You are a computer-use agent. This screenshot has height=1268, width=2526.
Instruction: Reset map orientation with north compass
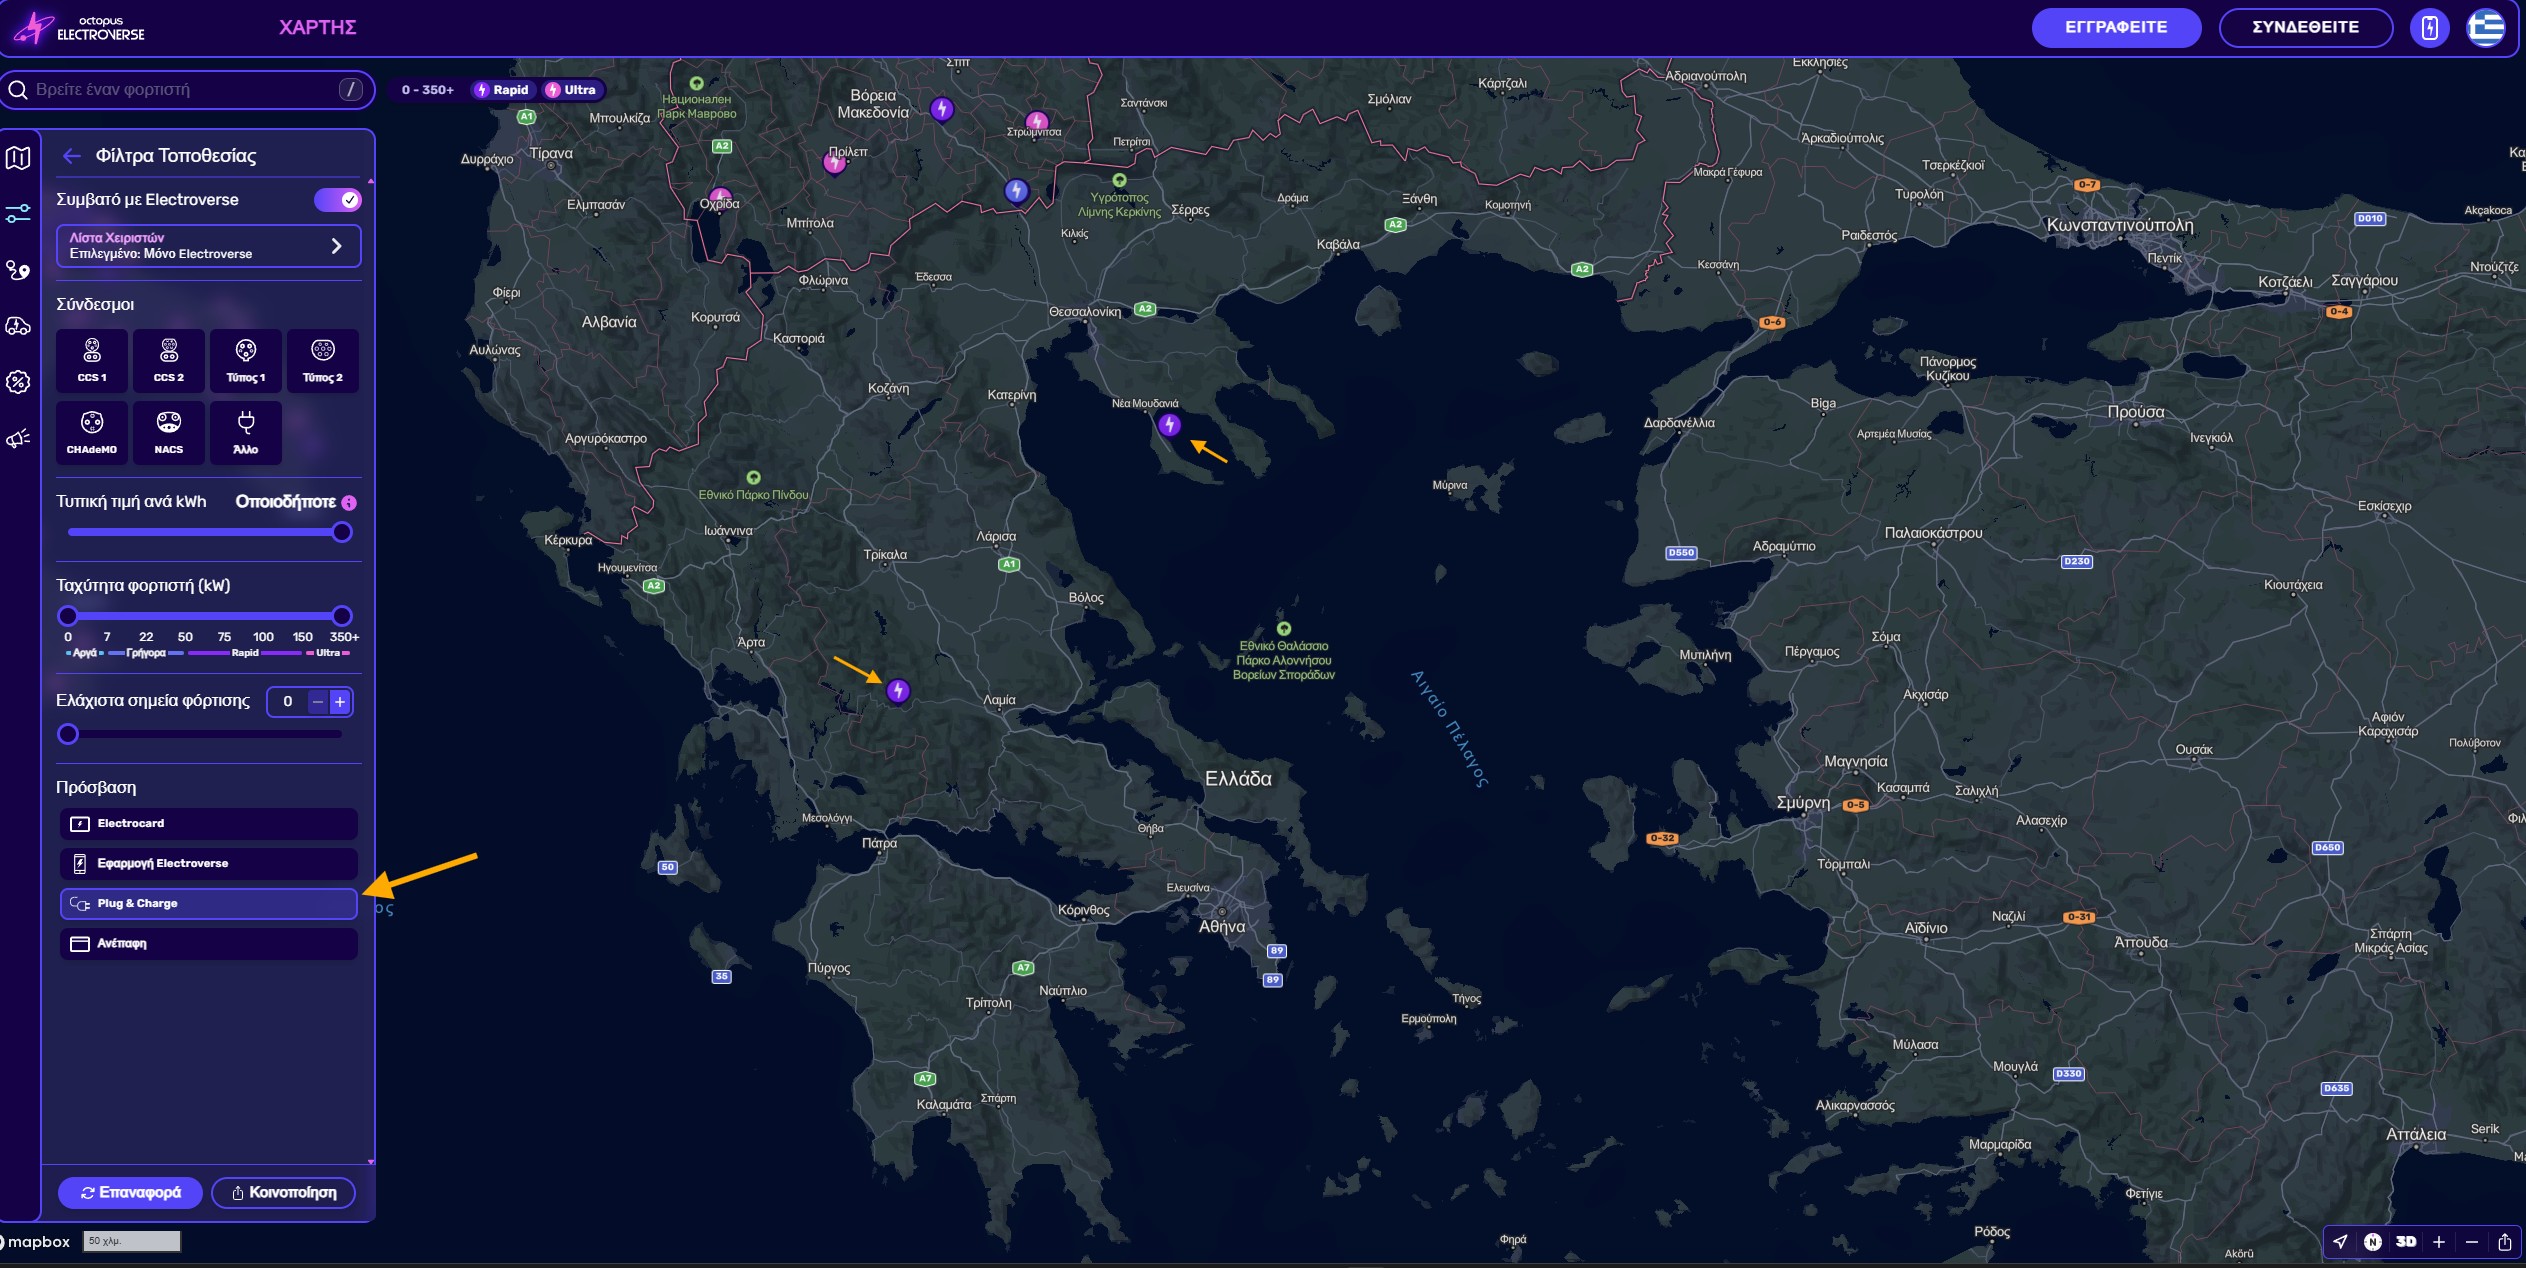tap(2373, 1242)
